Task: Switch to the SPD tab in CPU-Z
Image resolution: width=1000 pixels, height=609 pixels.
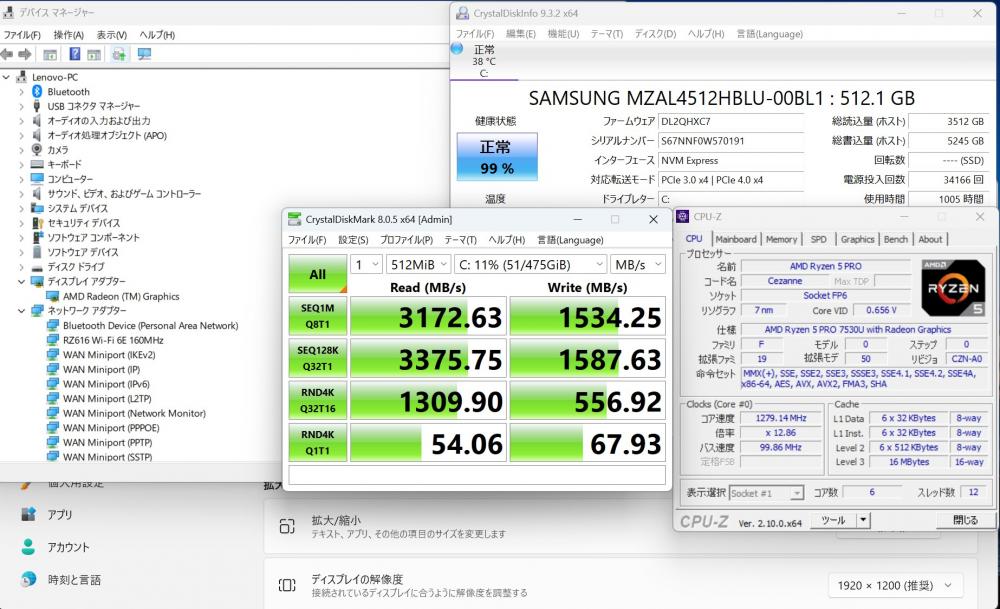Action: point(818,239)
